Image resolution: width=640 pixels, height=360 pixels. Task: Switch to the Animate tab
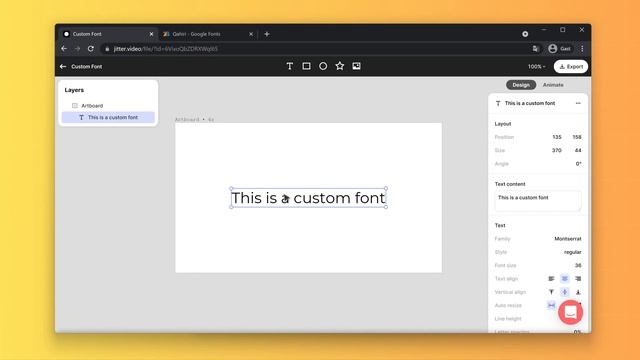pyautogui.click(x=553, y=85)
